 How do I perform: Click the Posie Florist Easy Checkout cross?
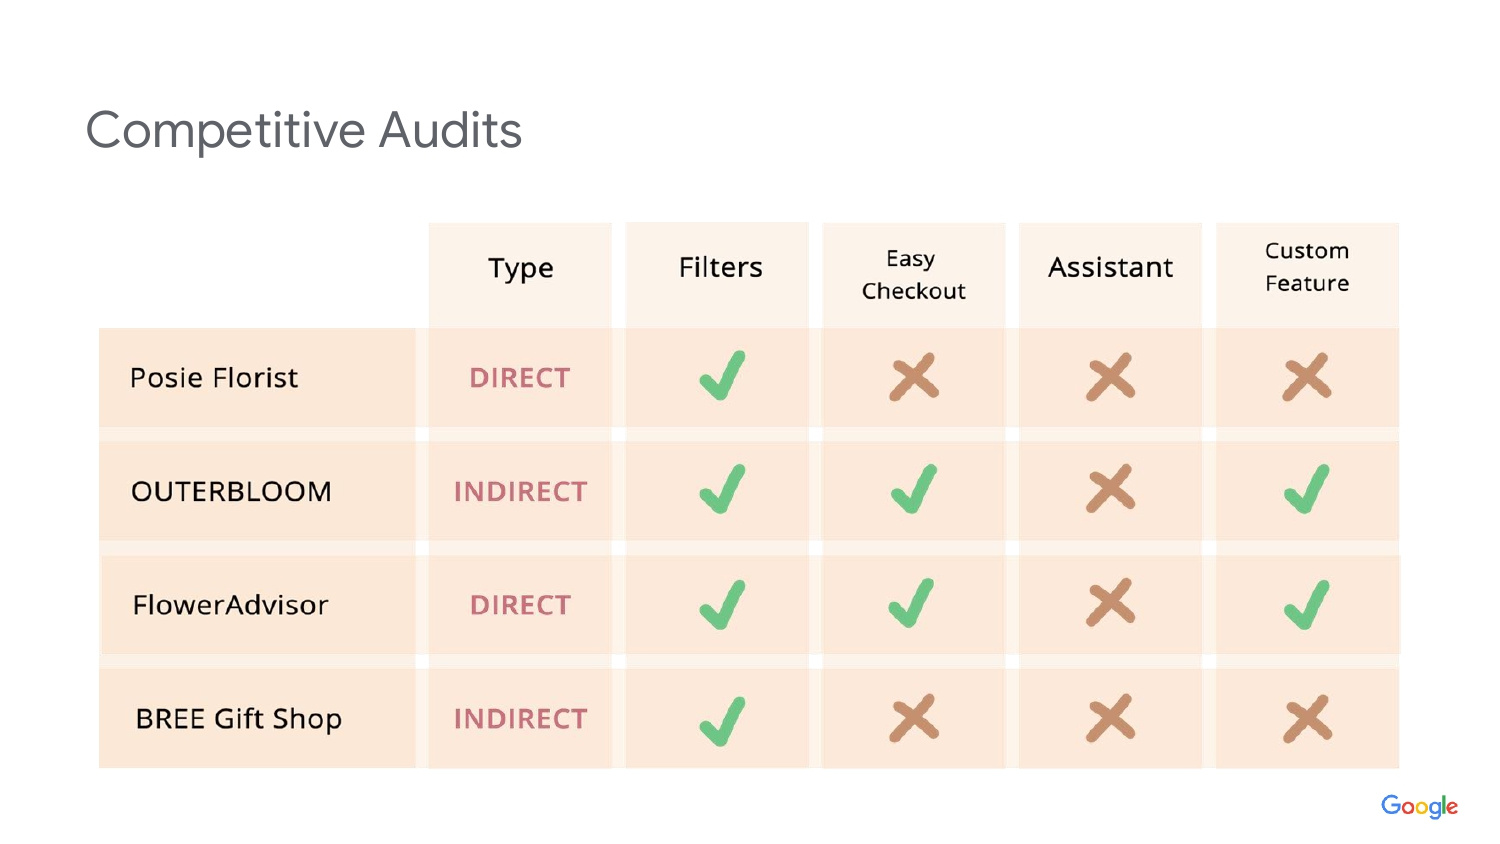914,377
